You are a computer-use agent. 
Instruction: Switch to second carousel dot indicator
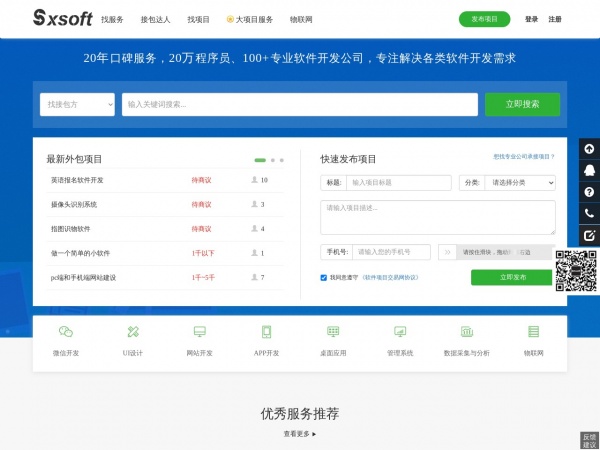273,160
